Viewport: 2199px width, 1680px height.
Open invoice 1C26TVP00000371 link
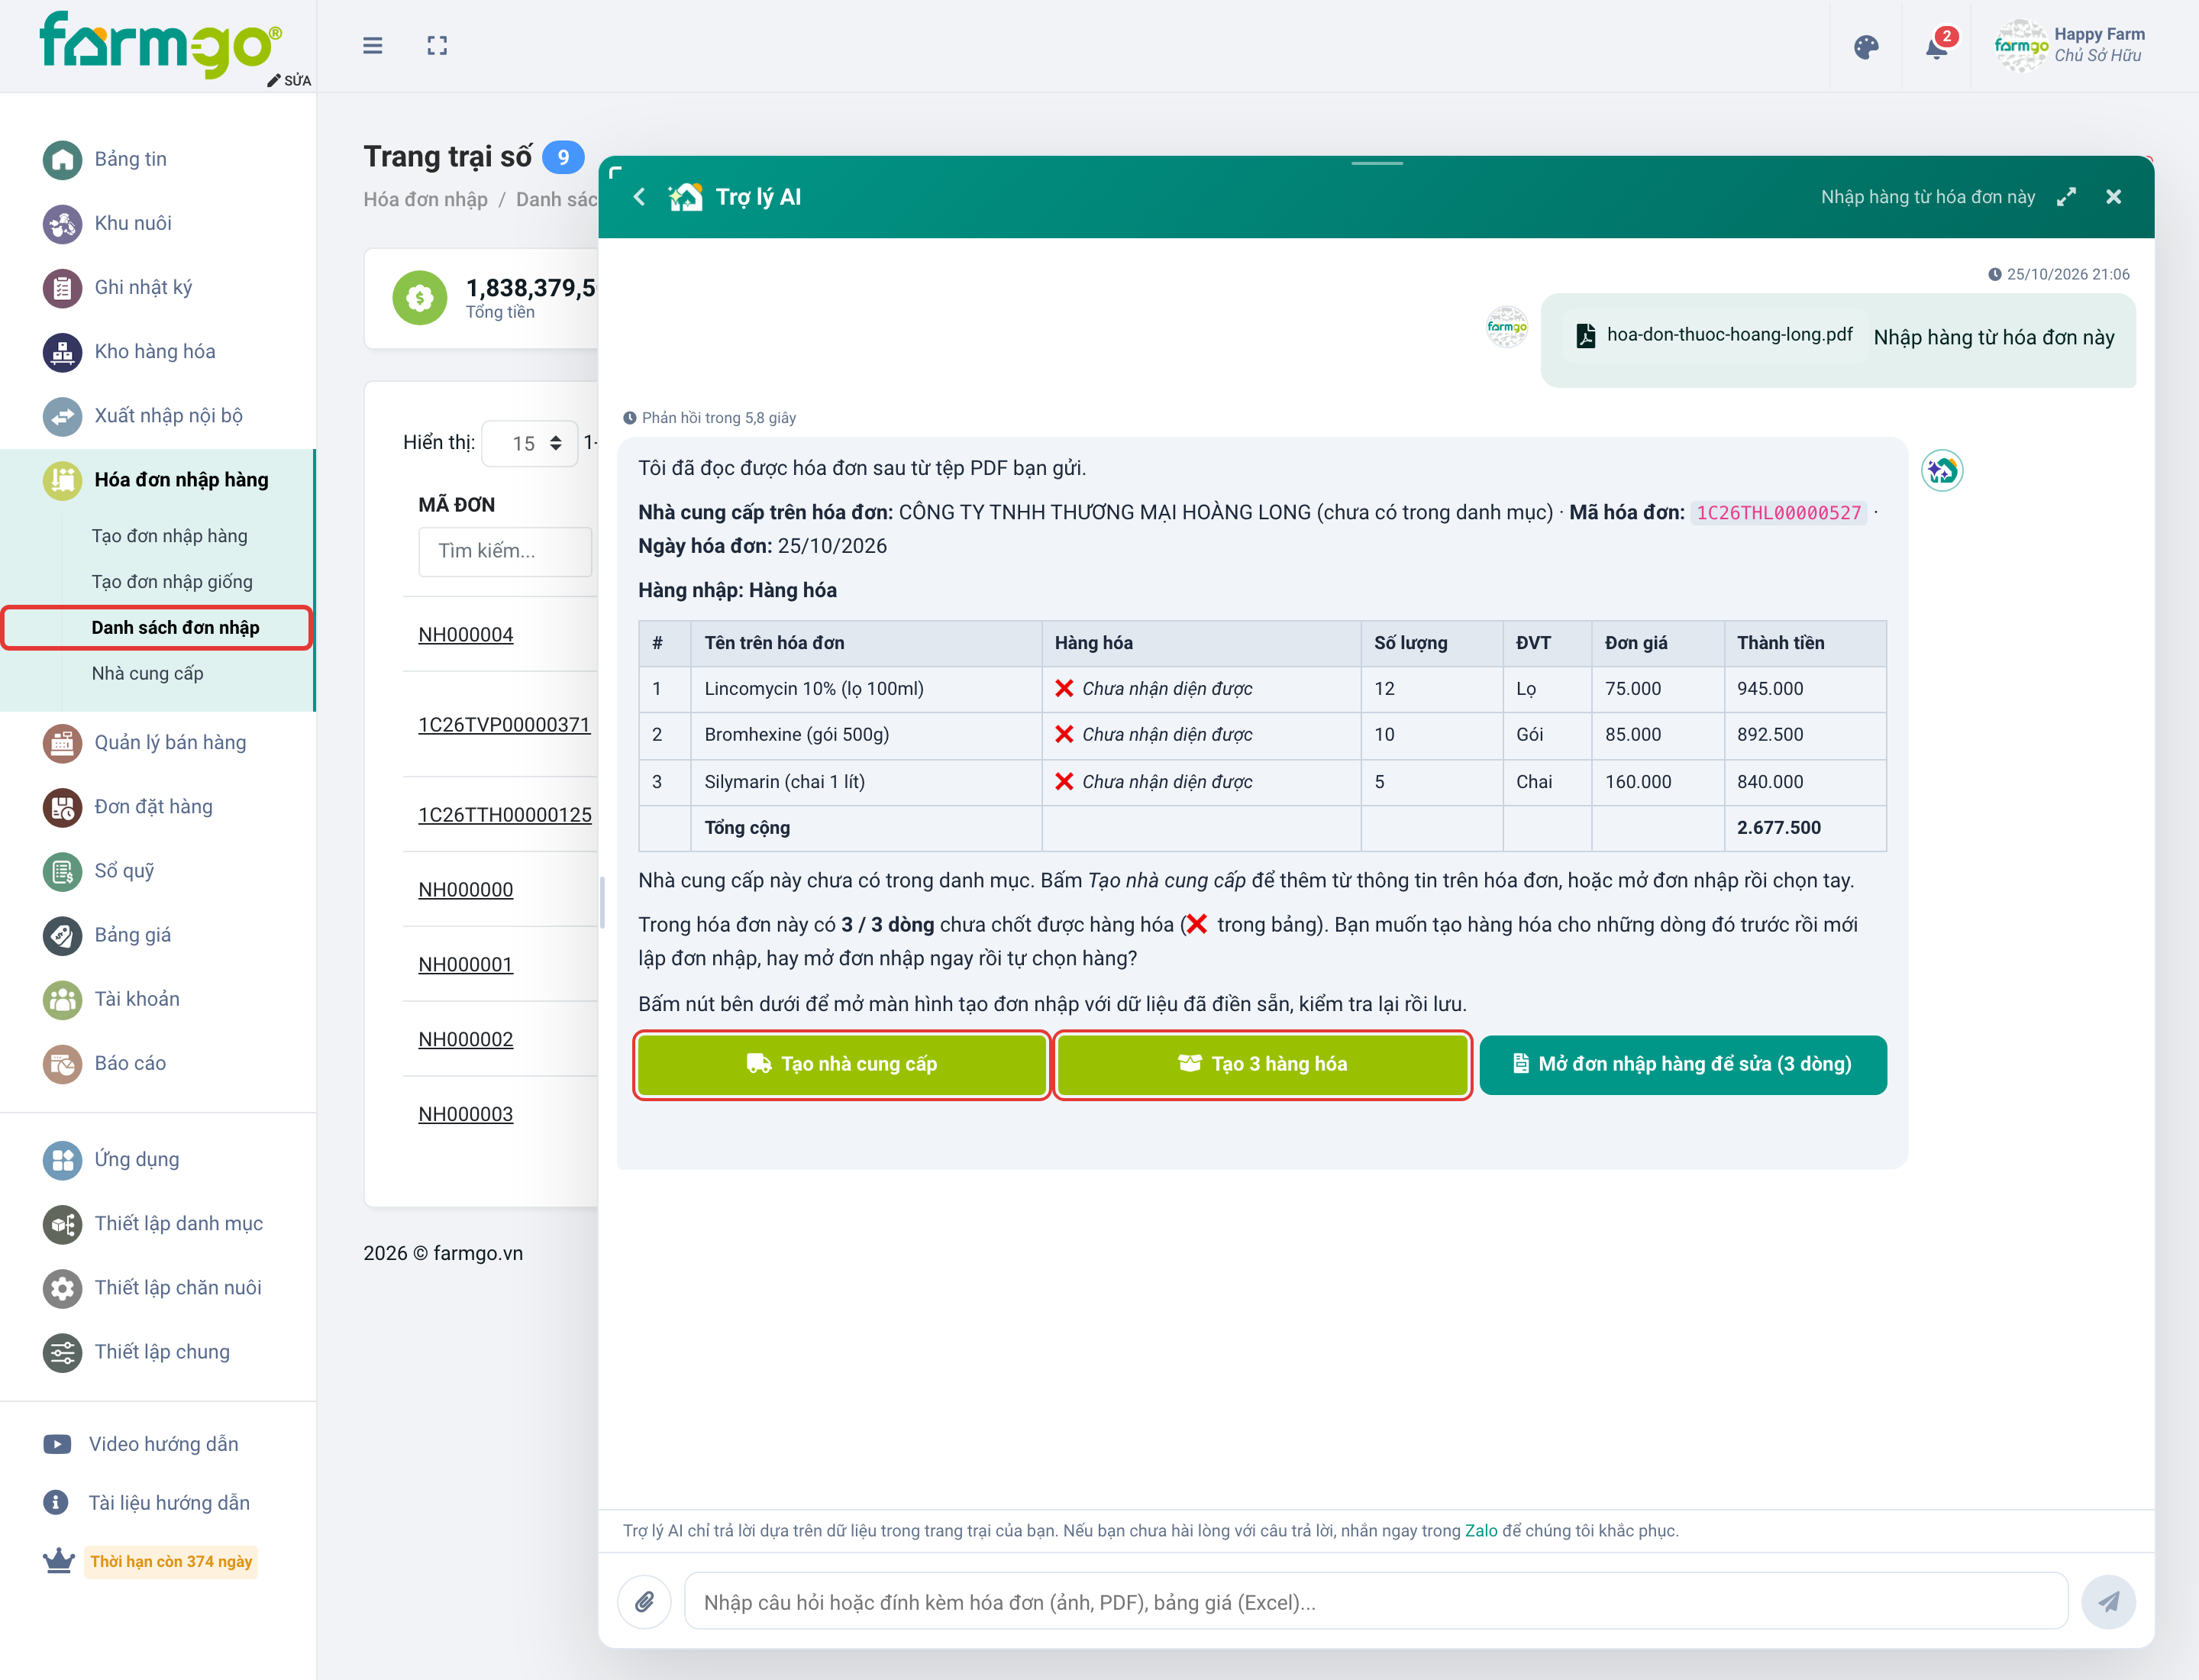[504, 725]
